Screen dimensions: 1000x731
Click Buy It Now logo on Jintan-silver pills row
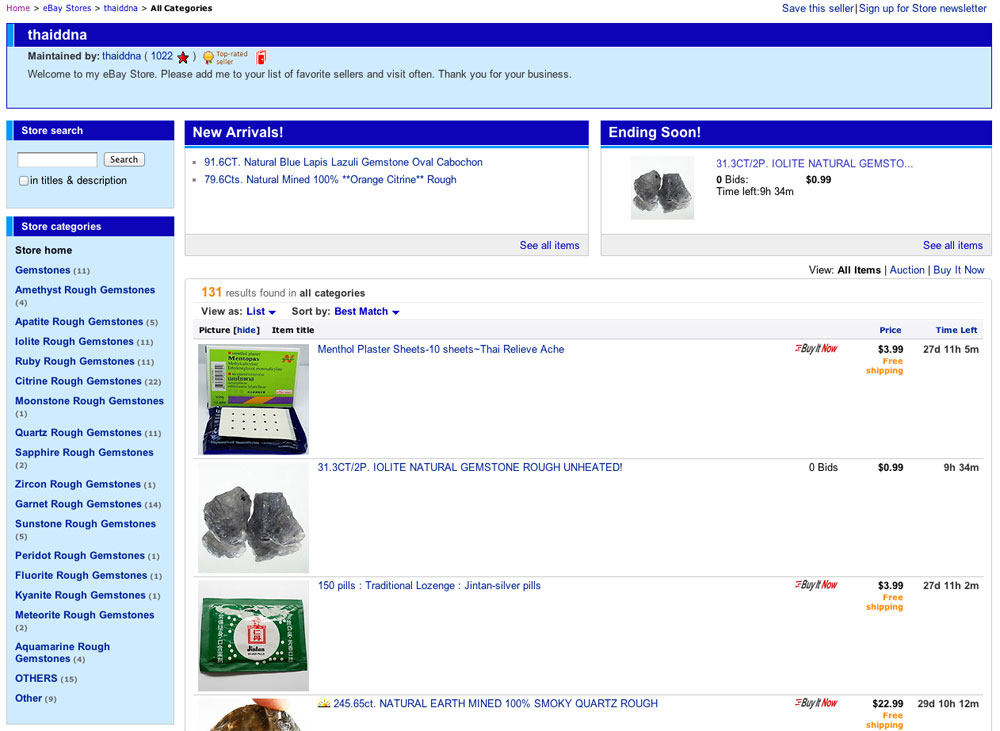point(816,585)
